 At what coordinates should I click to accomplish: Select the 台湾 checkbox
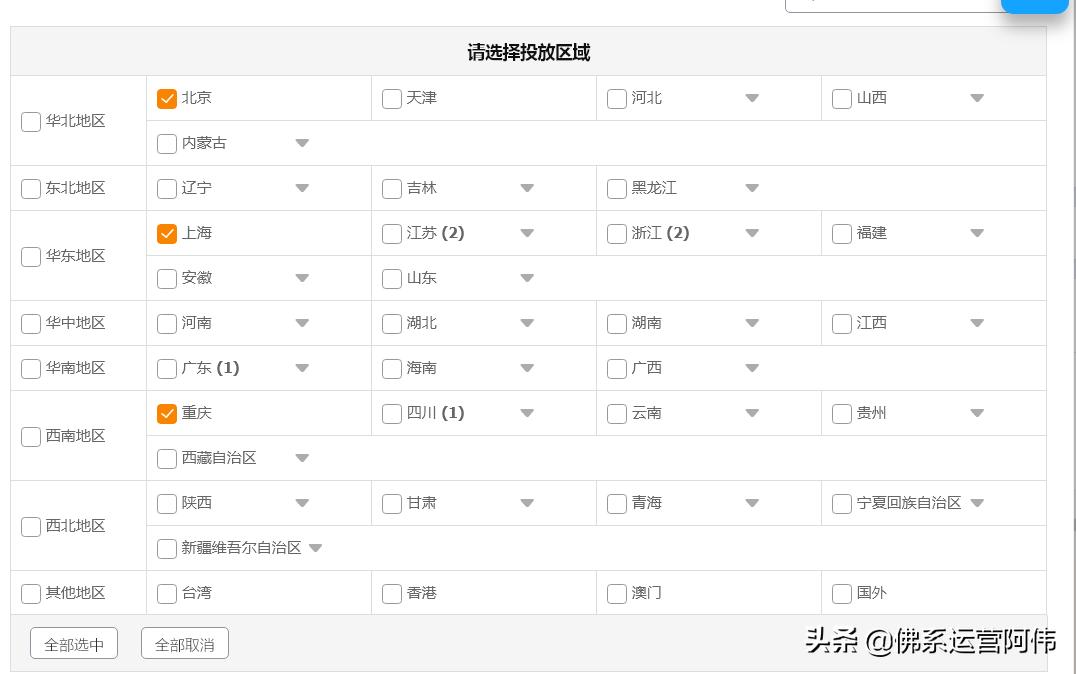point(167,592)
